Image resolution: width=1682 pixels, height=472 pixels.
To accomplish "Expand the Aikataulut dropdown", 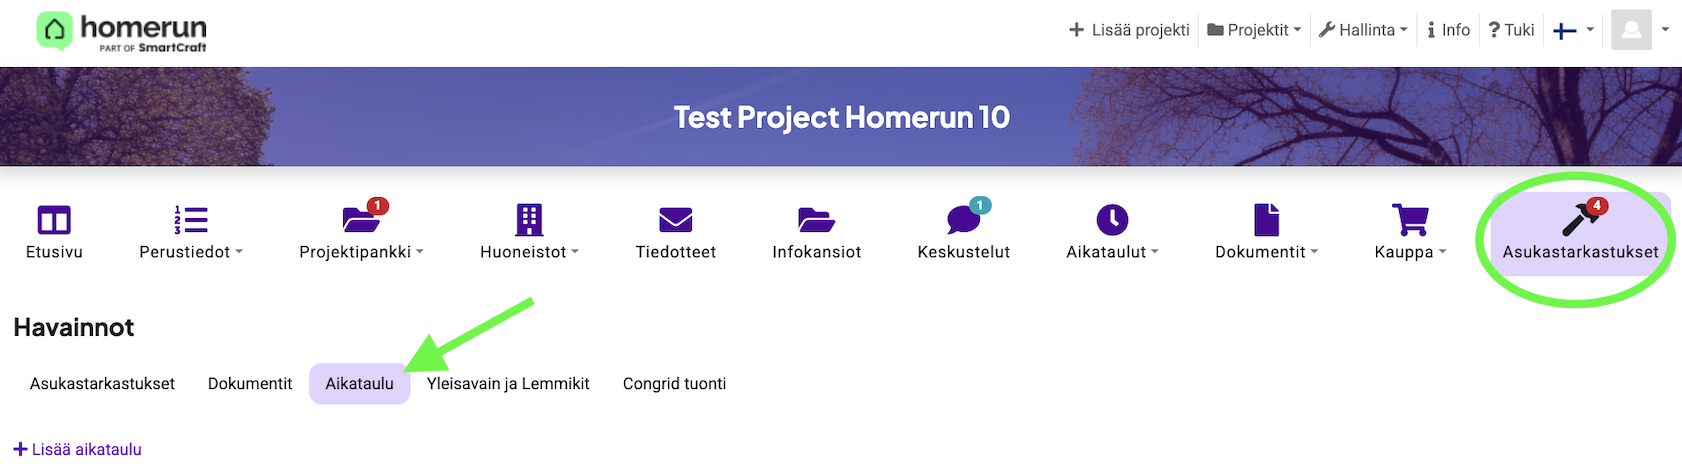I will tap(1112, 252).
